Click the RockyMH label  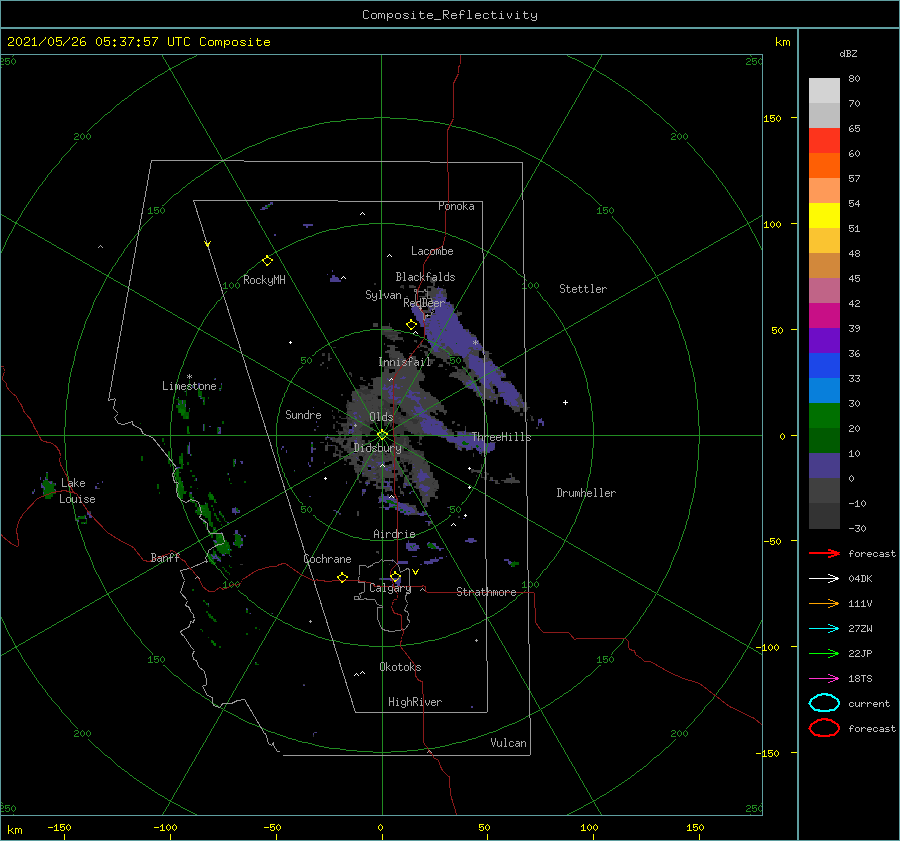pyautogui.click(x=264, y=280)
